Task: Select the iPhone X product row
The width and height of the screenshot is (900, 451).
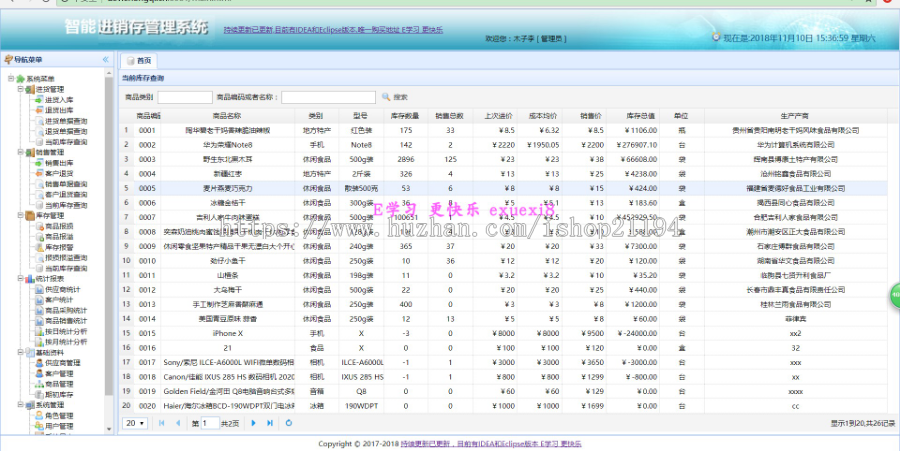Action: (503, 333)
